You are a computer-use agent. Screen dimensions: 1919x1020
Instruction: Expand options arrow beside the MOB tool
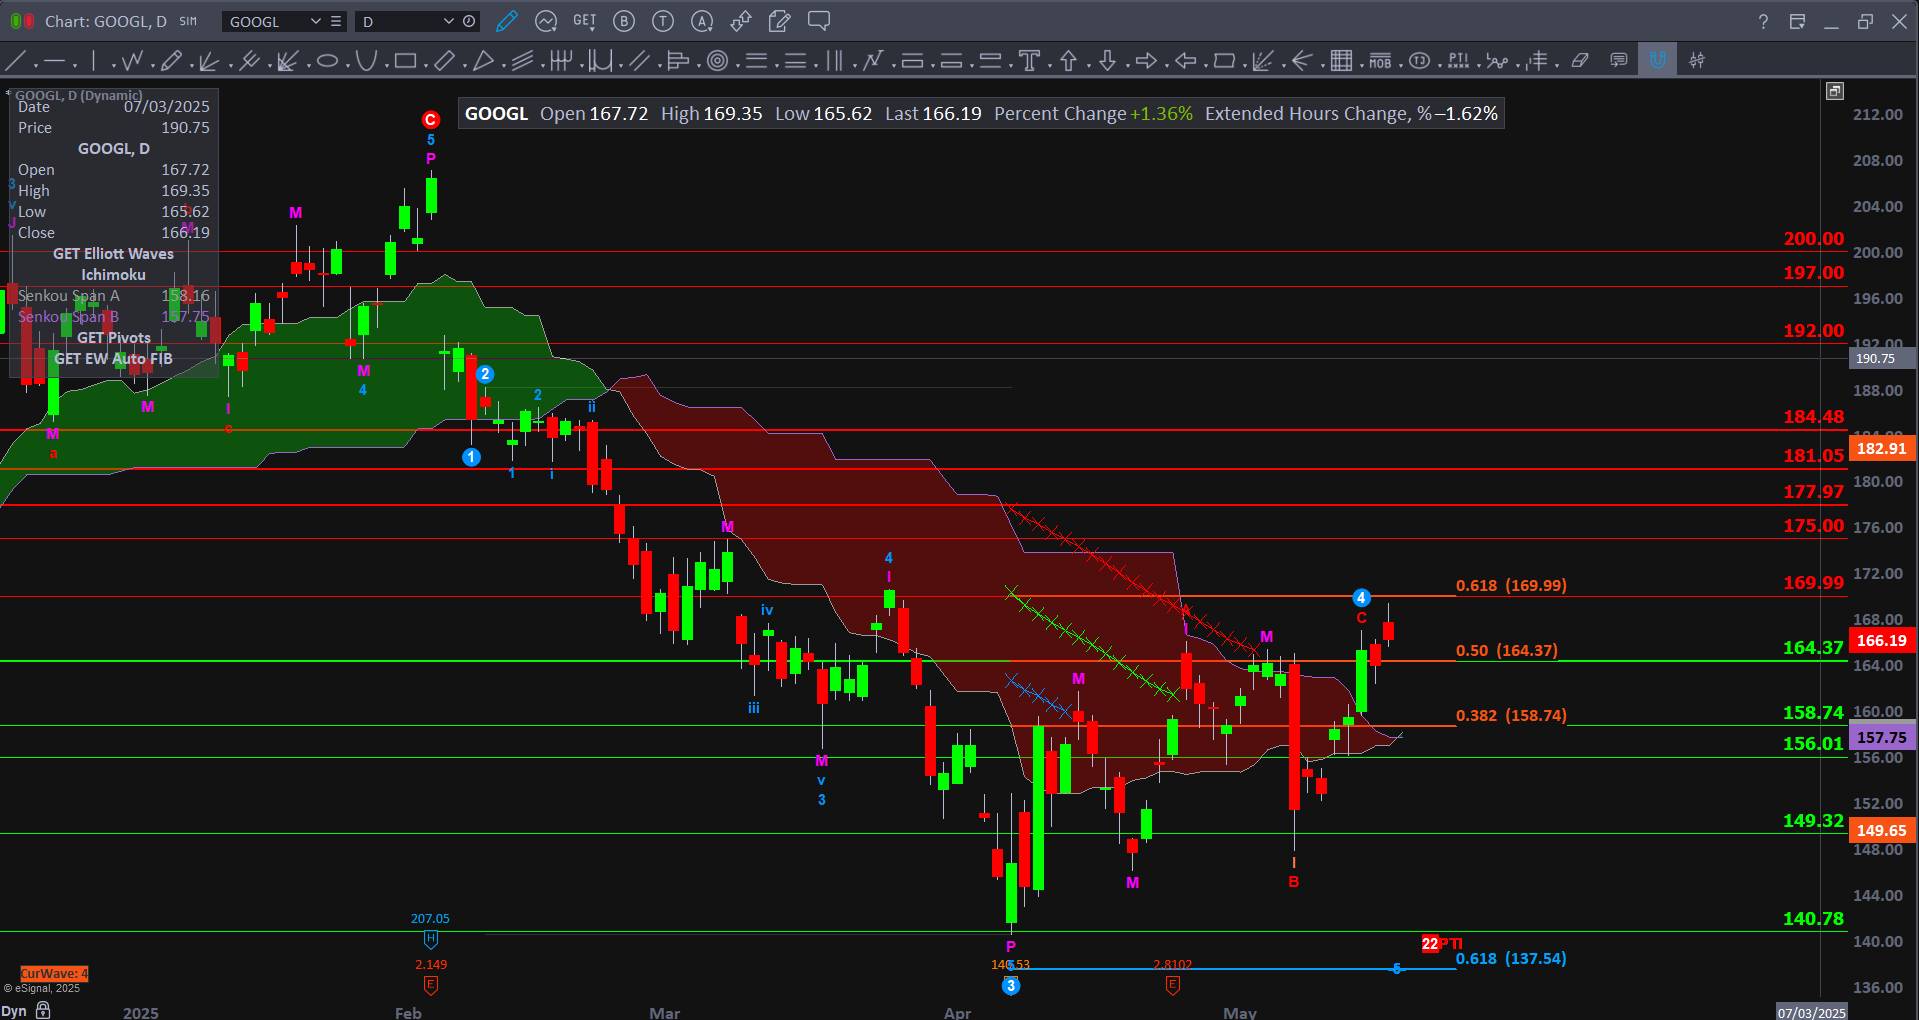[1400, 66]
